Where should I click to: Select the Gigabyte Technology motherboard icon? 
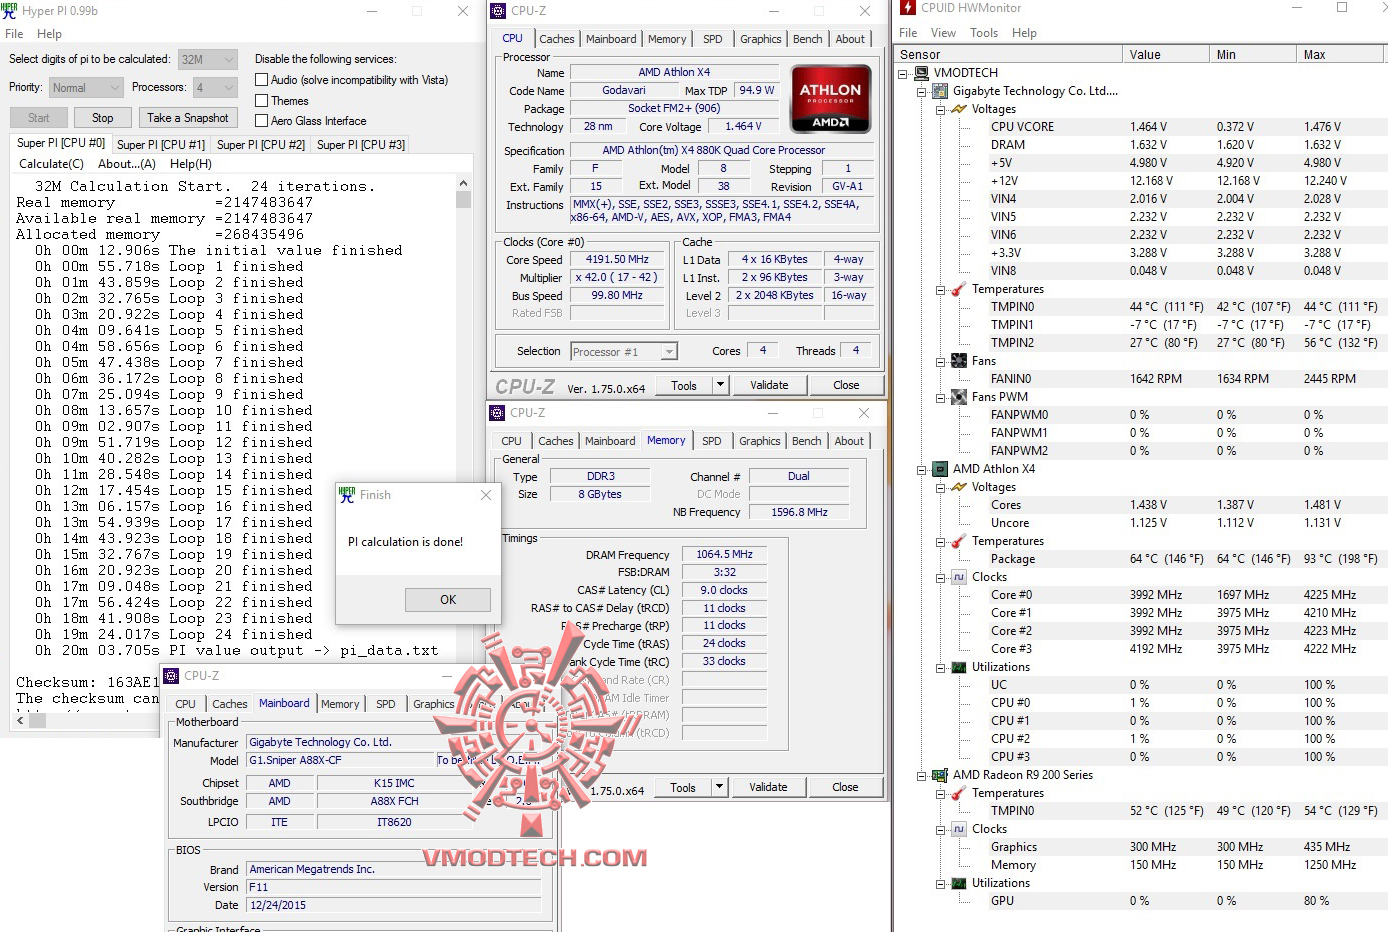pos(940,91)
